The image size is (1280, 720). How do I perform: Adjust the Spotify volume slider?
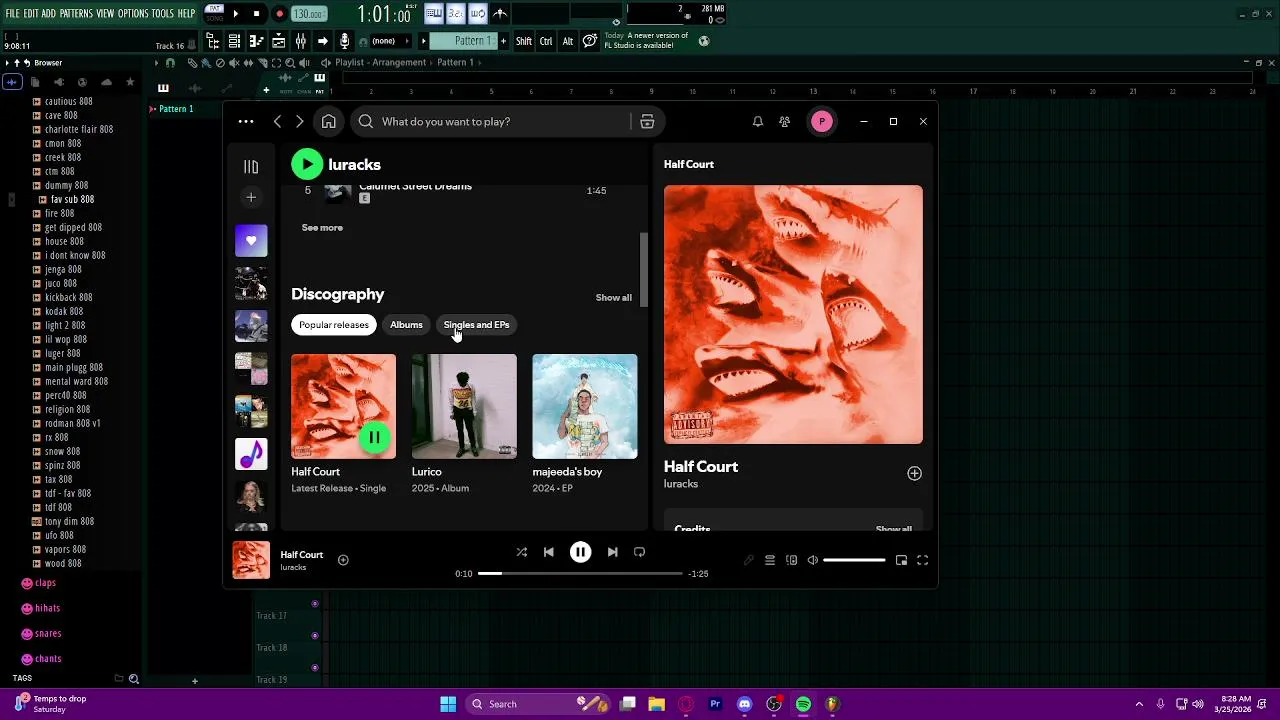tap(854, 560)
